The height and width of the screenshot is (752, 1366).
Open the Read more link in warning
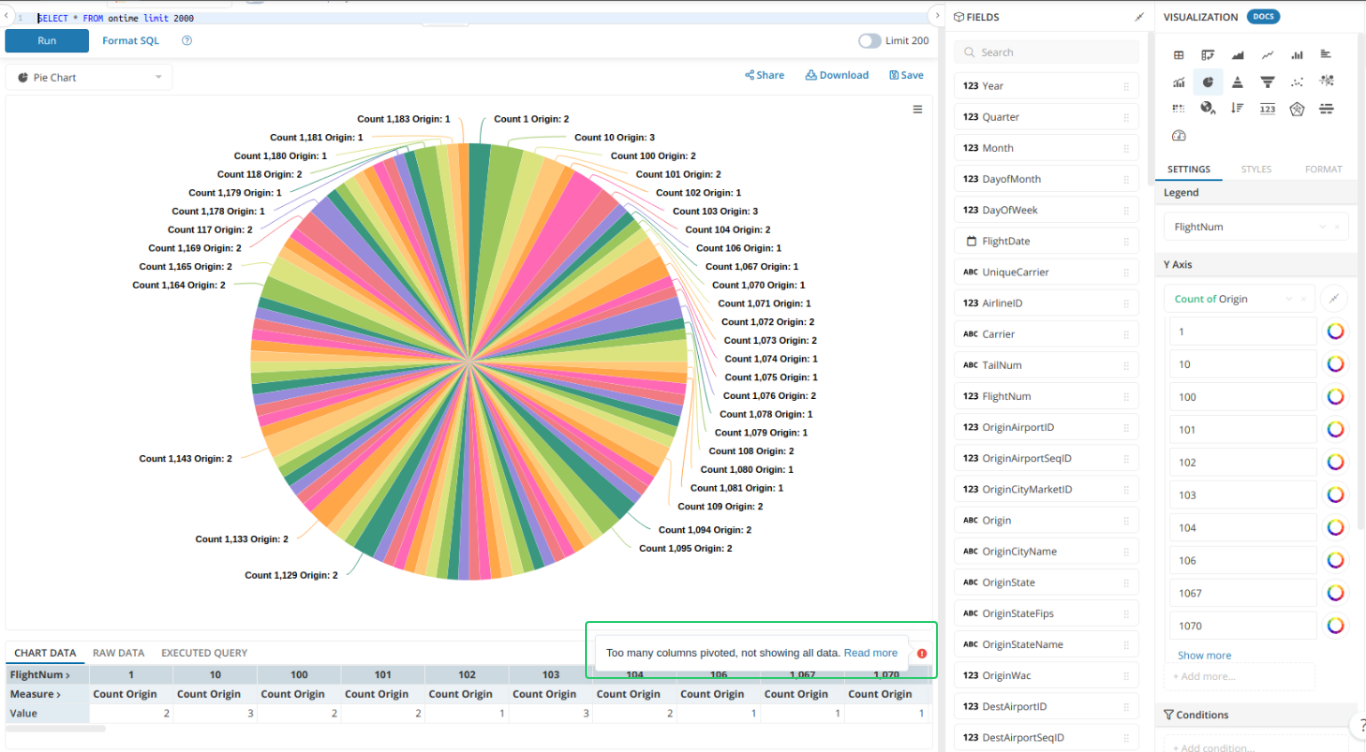[870, 653]
